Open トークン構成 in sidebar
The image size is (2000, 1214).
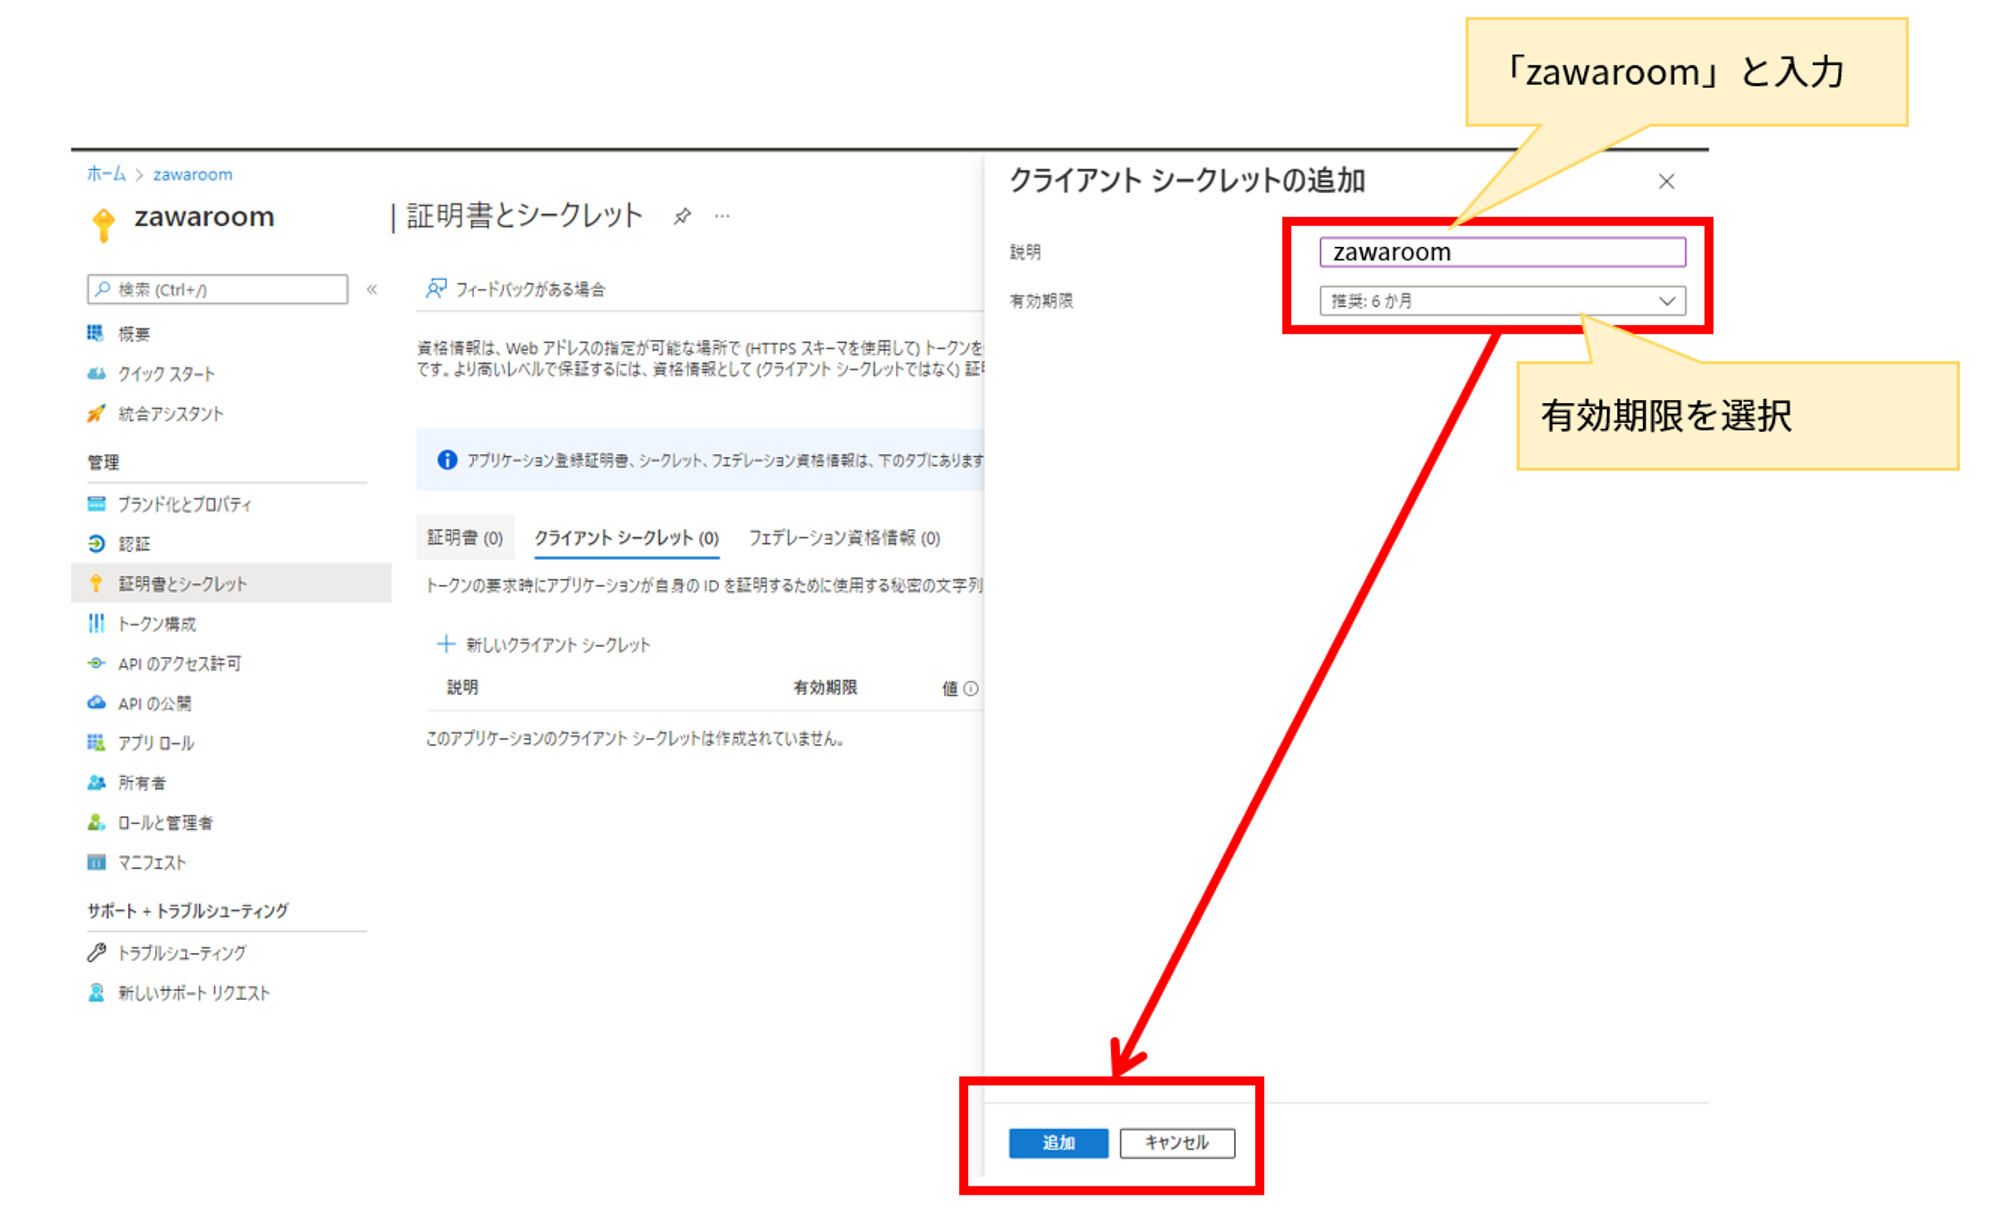tap(157, 624)
